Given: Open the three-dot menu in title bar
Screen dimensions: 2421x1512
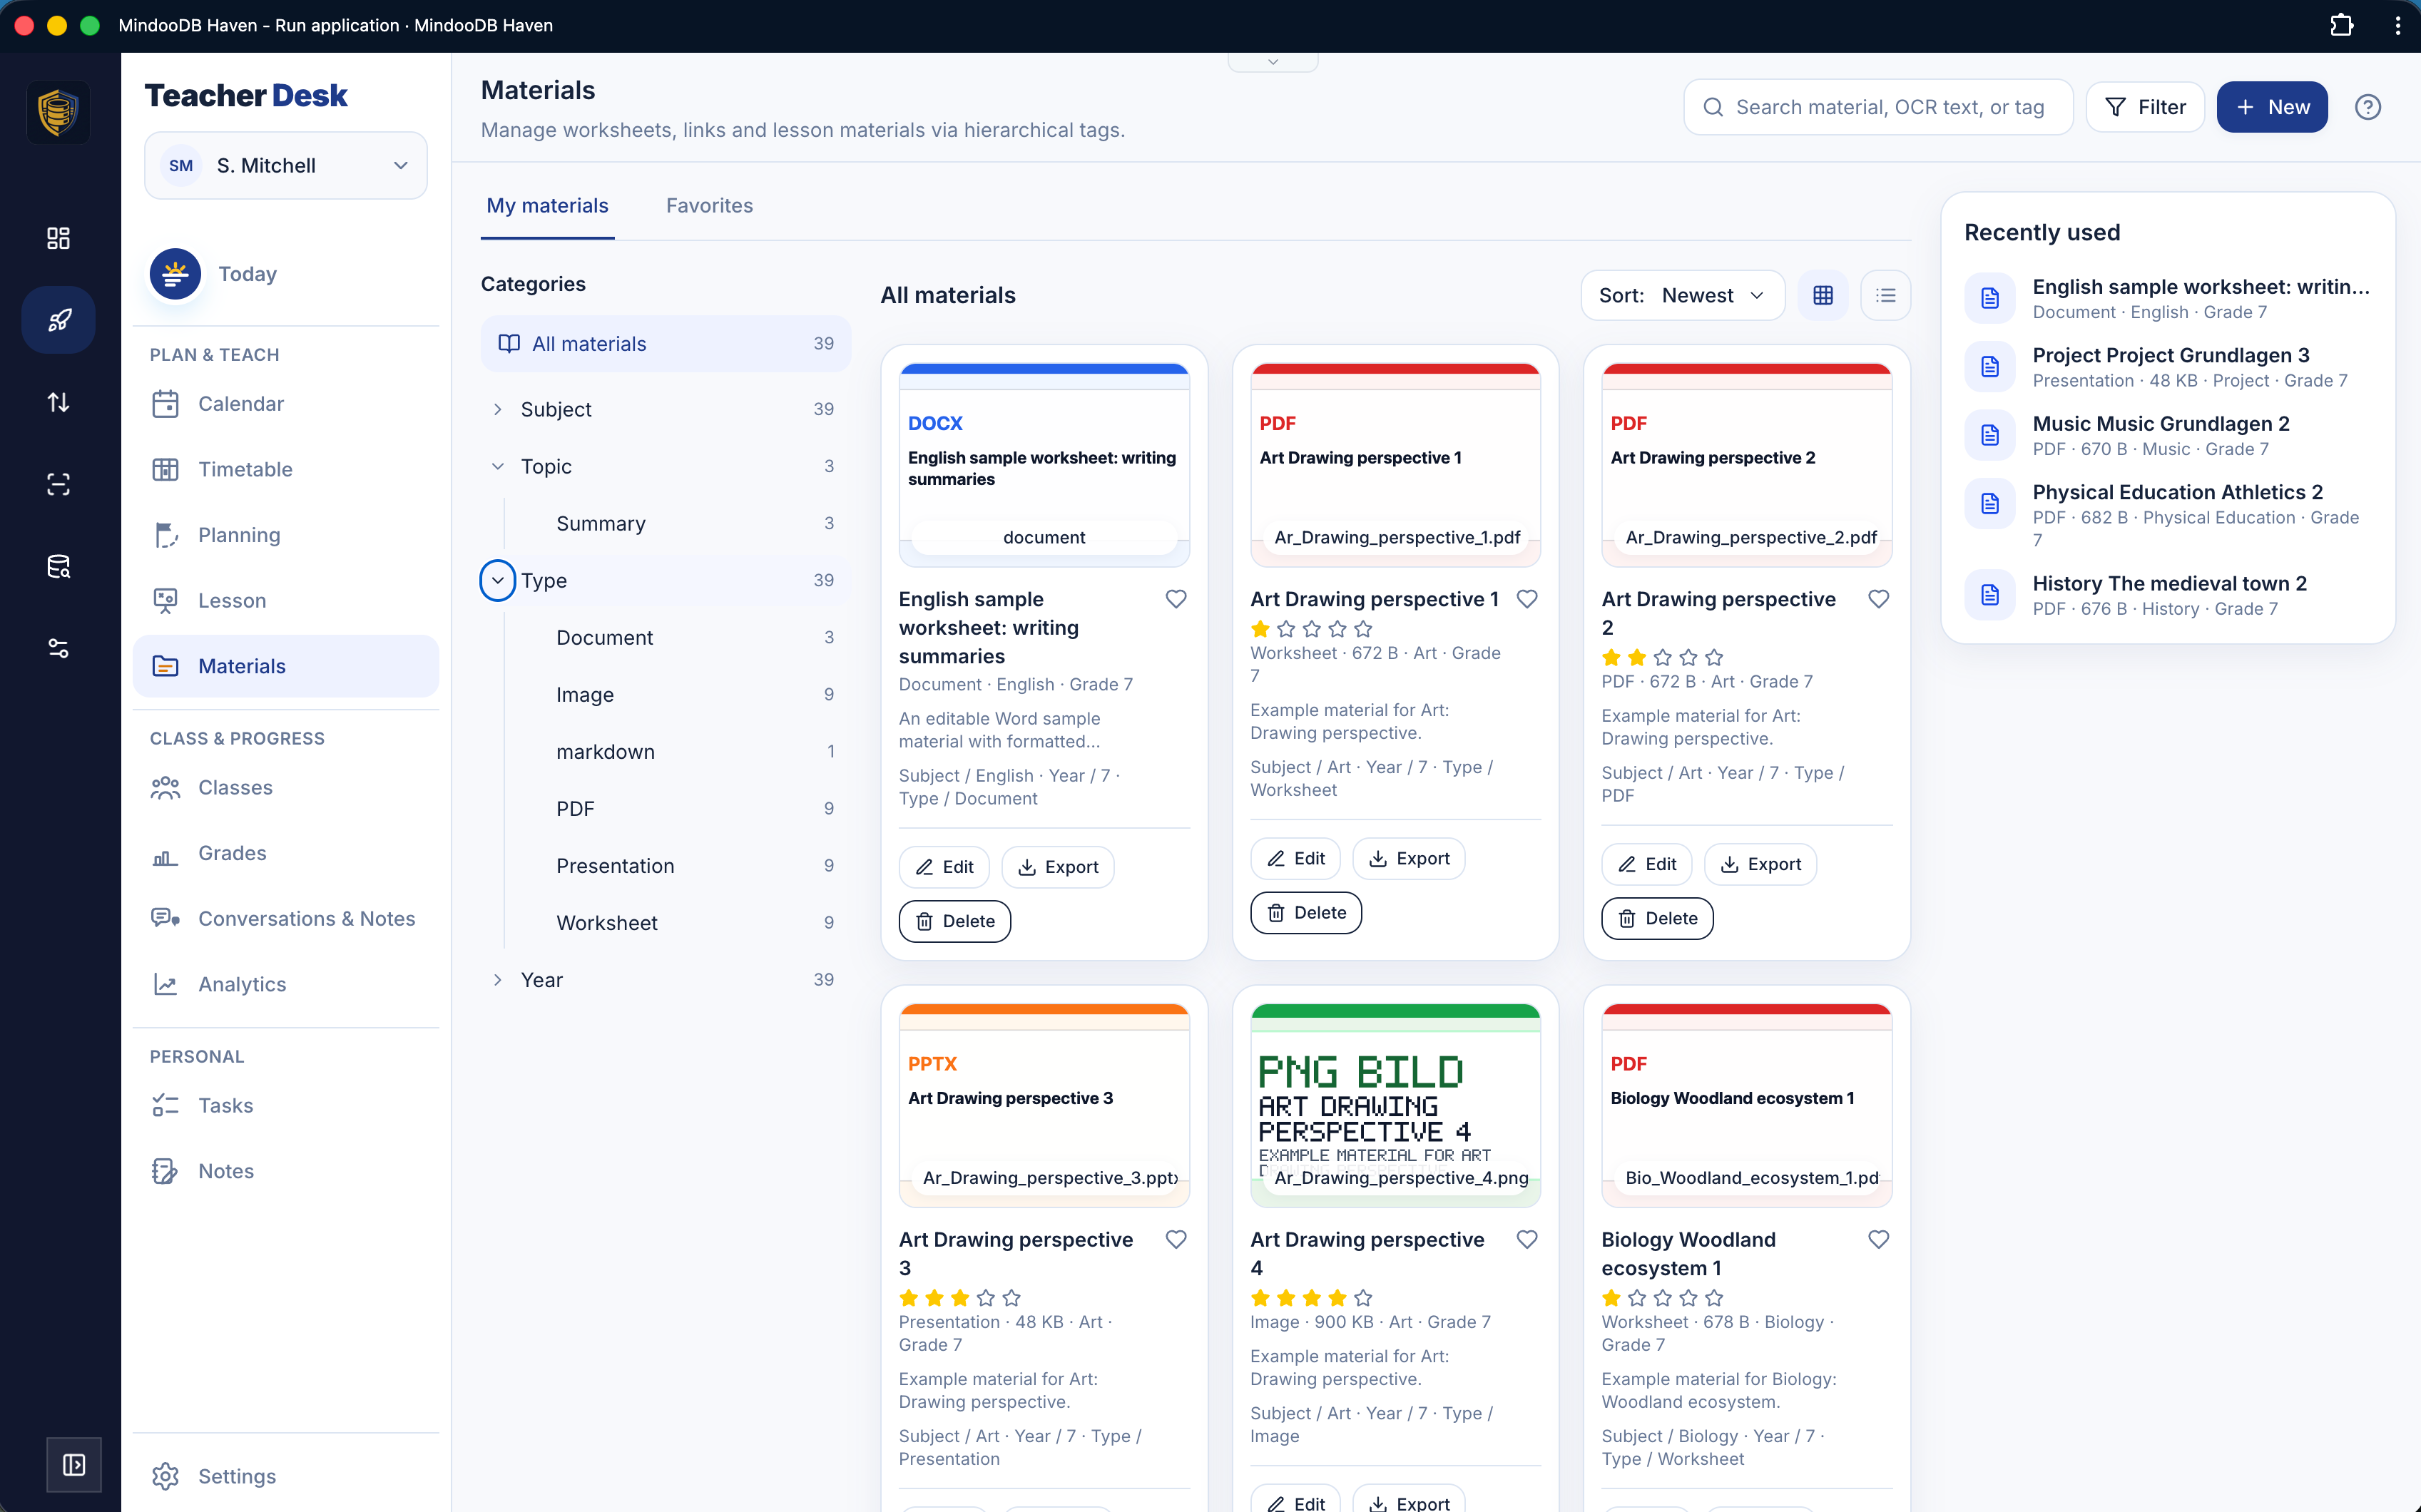Looking at the screenshot, I should click(2397, 25).
